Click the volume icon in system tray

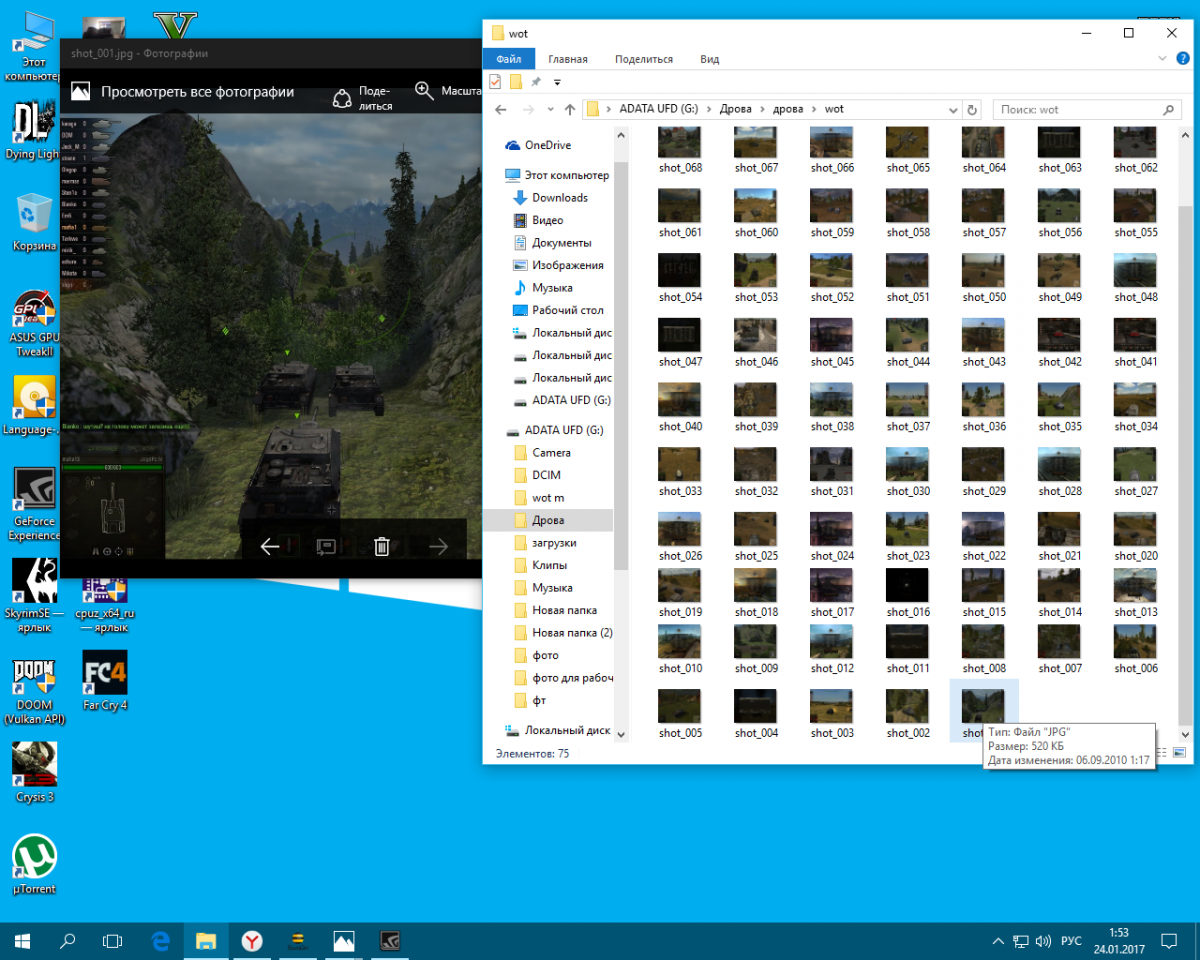click(1043, 941)
